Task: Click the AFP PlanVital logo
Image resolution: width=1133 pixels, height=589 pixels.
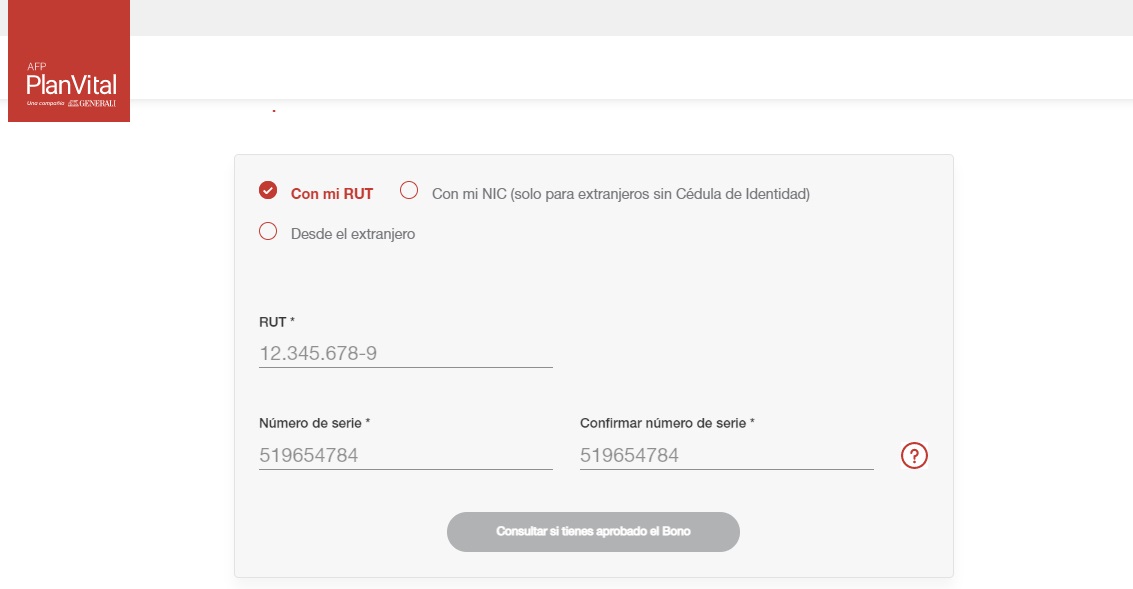Action: point(69,83)
